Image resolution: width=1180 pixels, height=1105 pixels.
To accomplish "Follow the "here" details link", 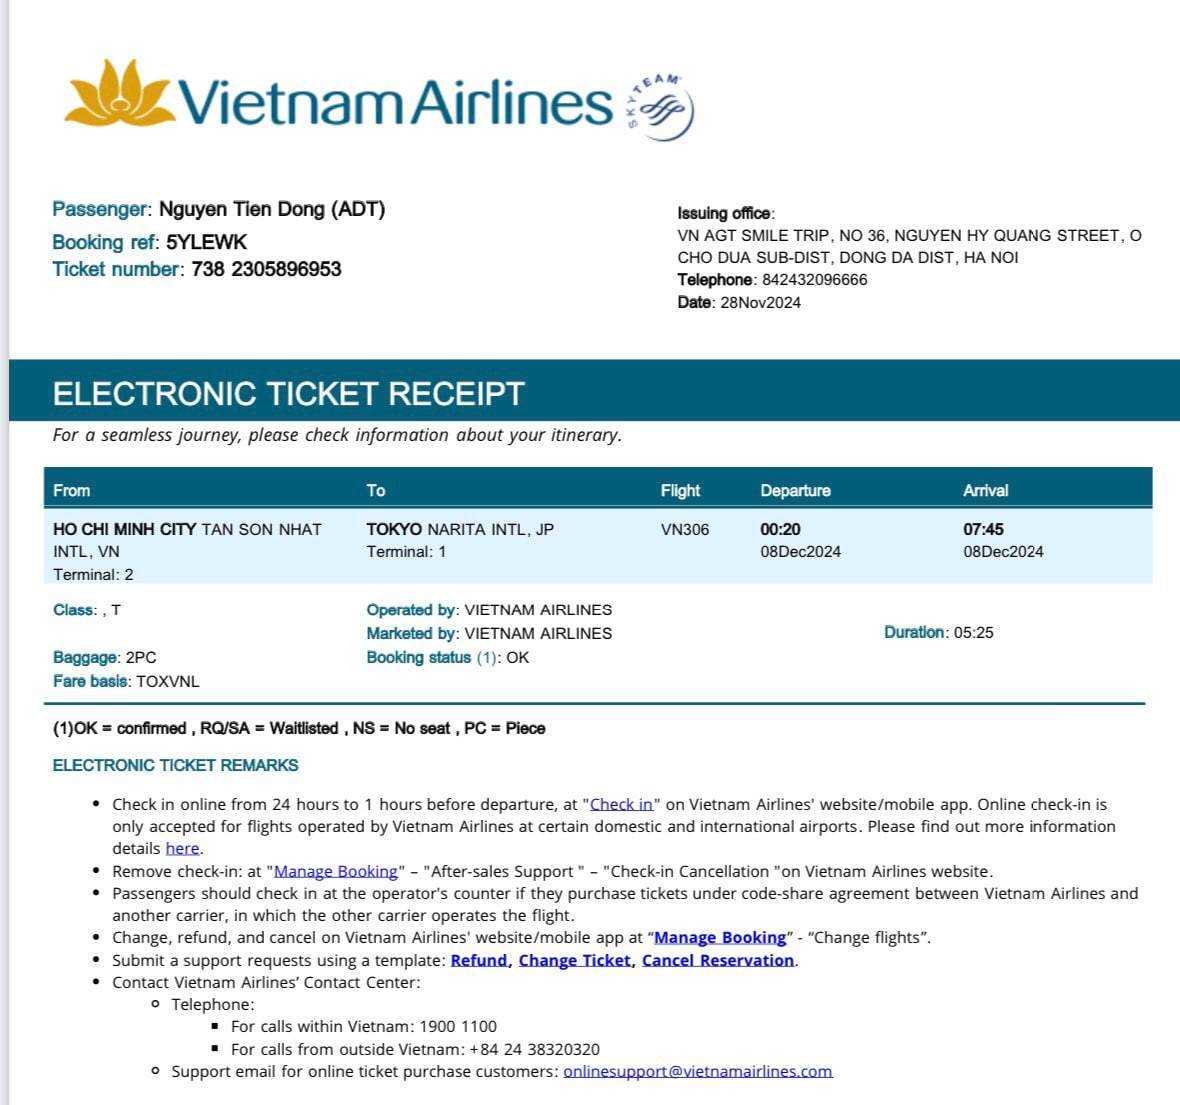I will click(x=182, y=848).
